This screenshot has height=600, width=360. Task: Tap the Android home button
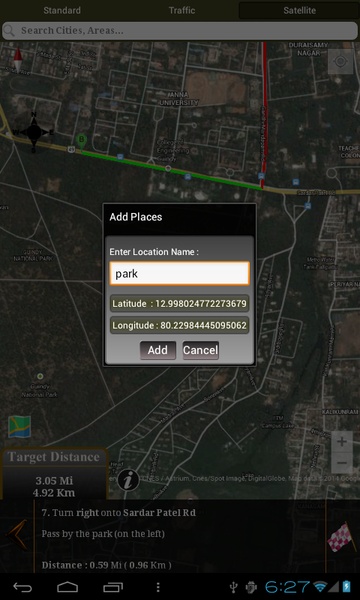[68, 587]
